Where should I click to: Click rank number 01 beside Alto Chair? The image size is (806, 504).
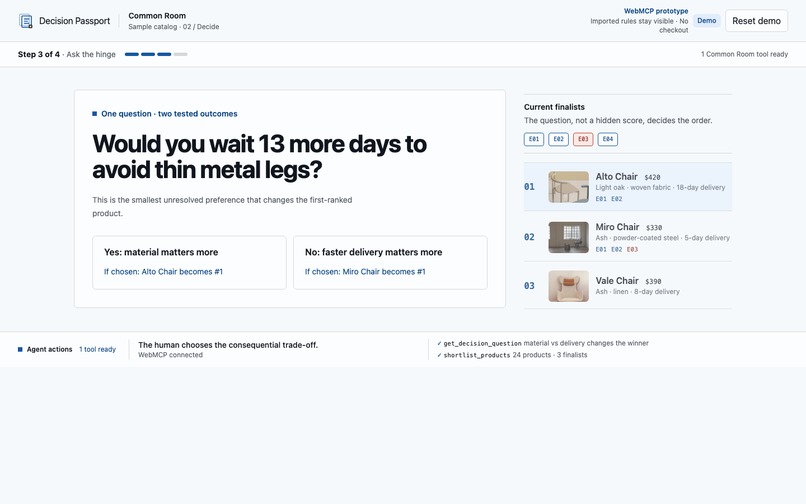pos(529,187)
